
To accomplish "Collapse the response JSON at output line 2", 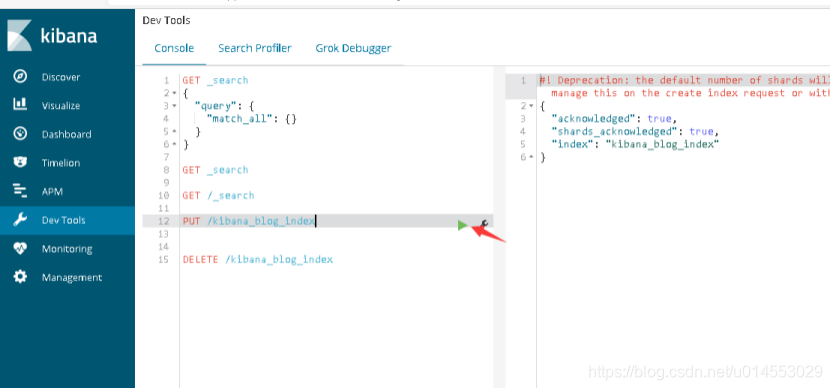I will (531, 106).
